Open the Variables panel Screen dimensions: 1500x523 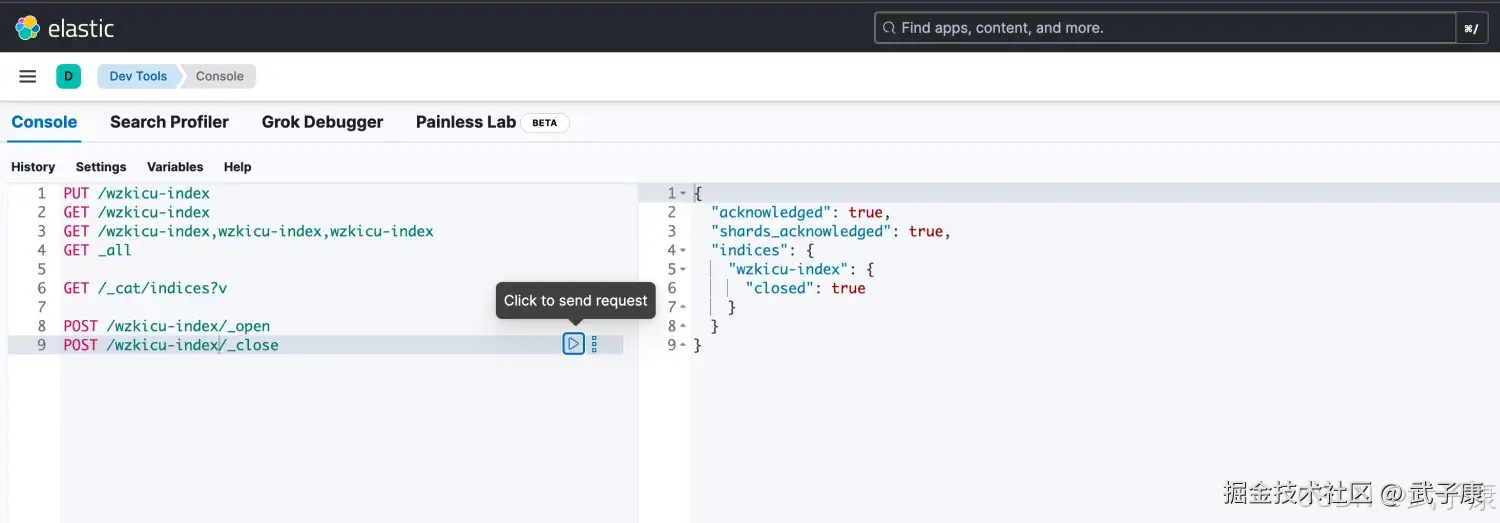point(175,167)
